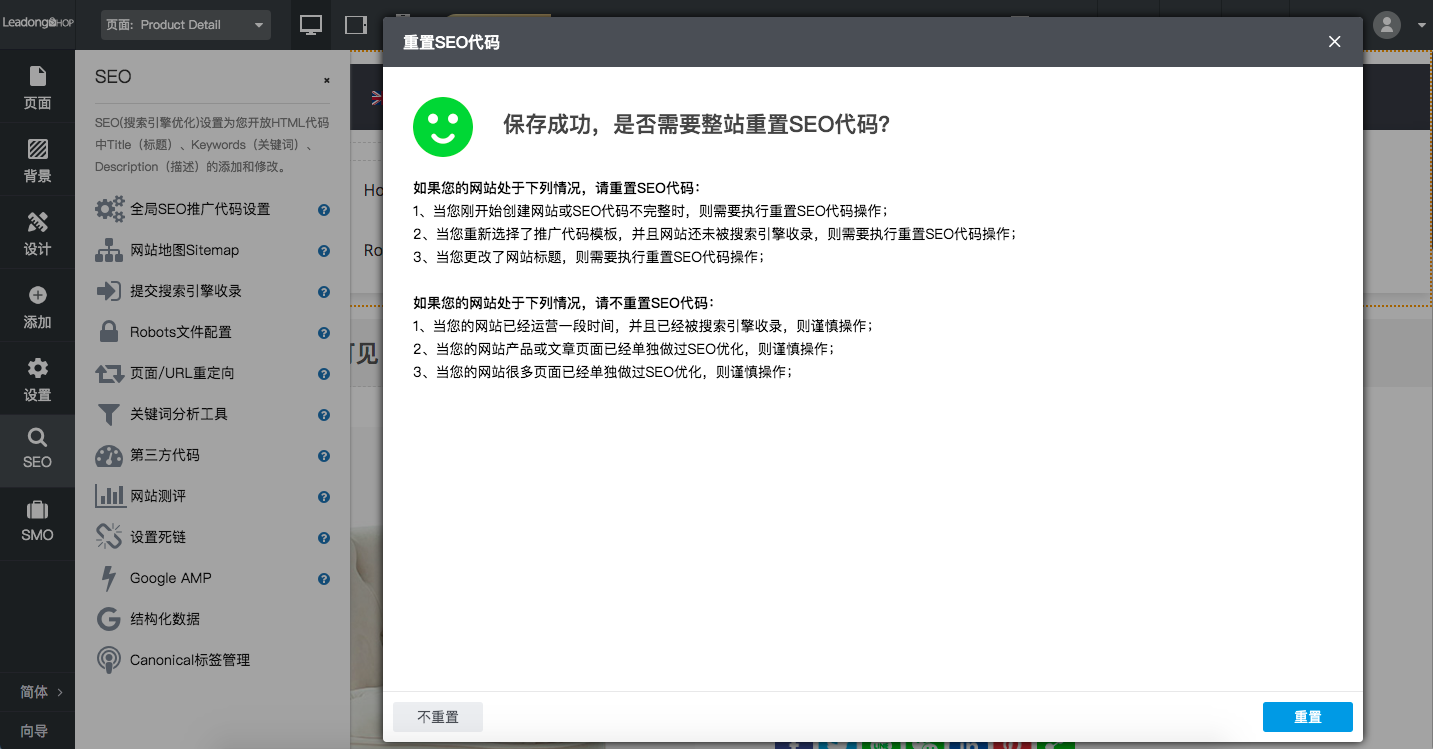Select the 背景 (Background) sidebar icon
The height and width of the screenshot is (749, 1433).
[37, 160]
